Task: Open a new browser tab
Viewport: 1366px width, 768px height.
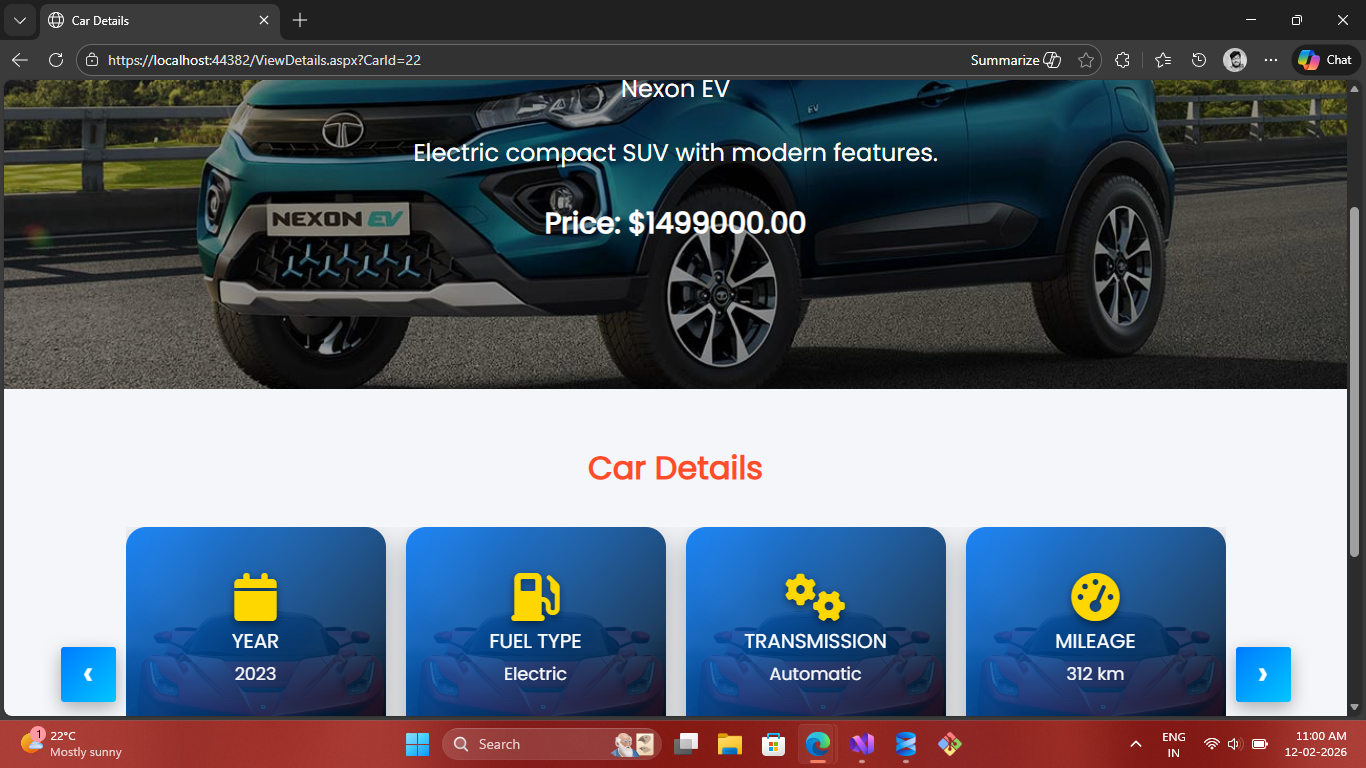Action: [300, 20]
